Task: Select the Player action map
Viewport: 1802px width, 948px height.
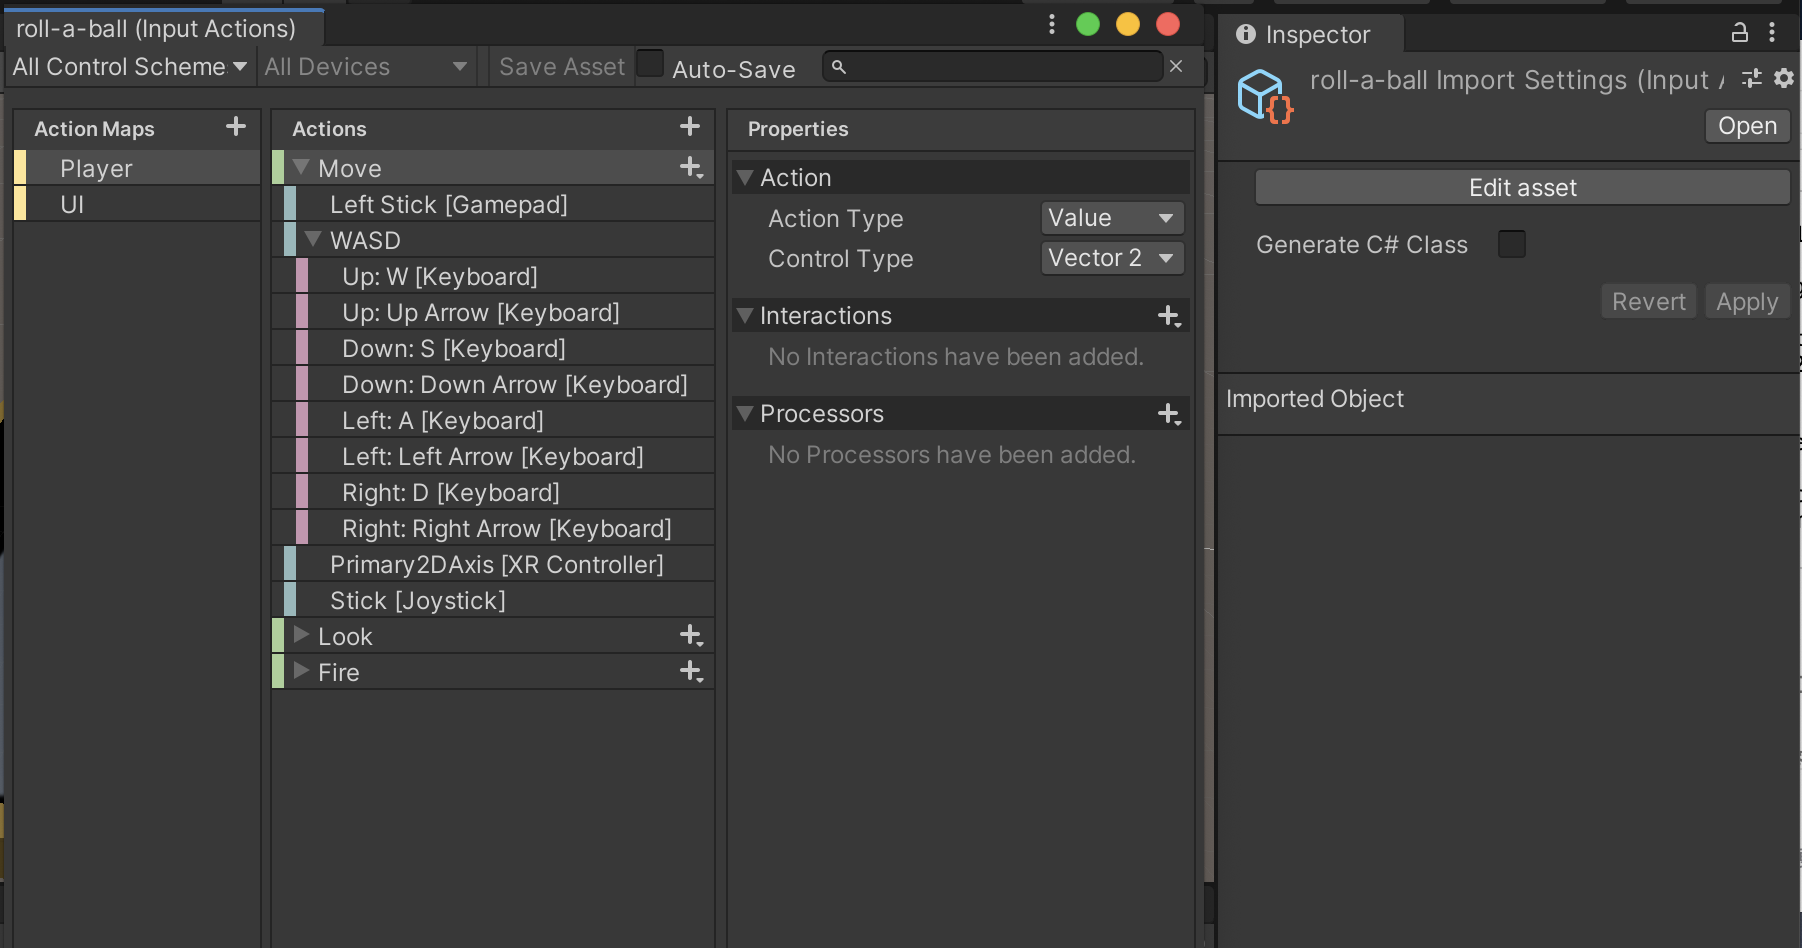Action: [137, 168]
